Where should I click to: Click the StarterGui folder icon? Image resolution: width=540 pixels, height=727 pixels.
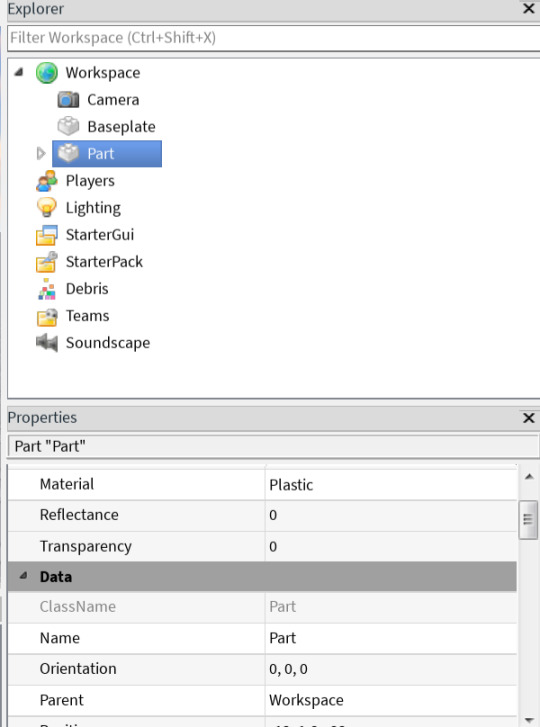[46, 235]
